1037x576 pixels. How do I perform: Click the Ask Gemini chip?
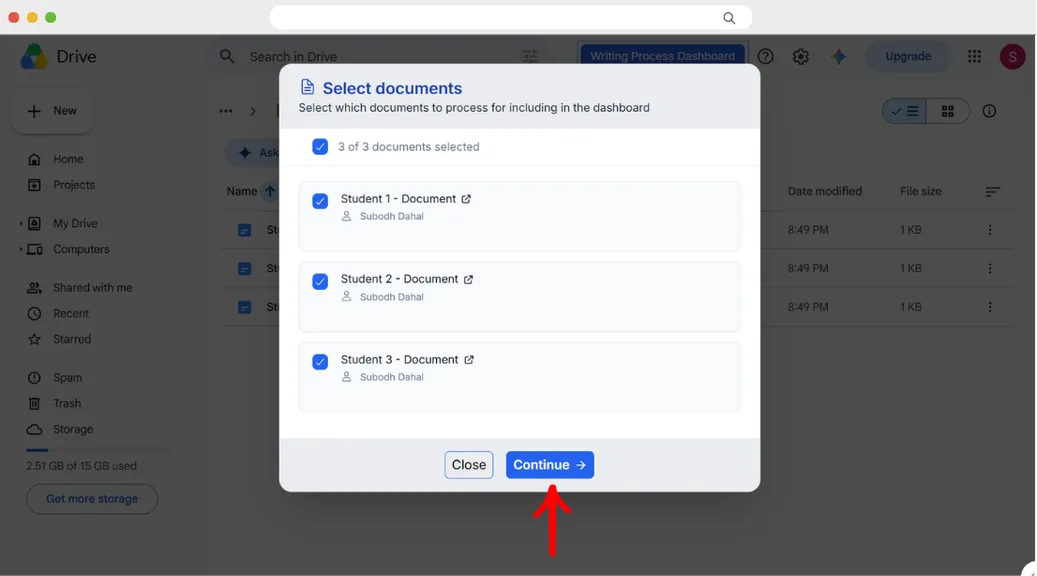[x=254, y=153]
